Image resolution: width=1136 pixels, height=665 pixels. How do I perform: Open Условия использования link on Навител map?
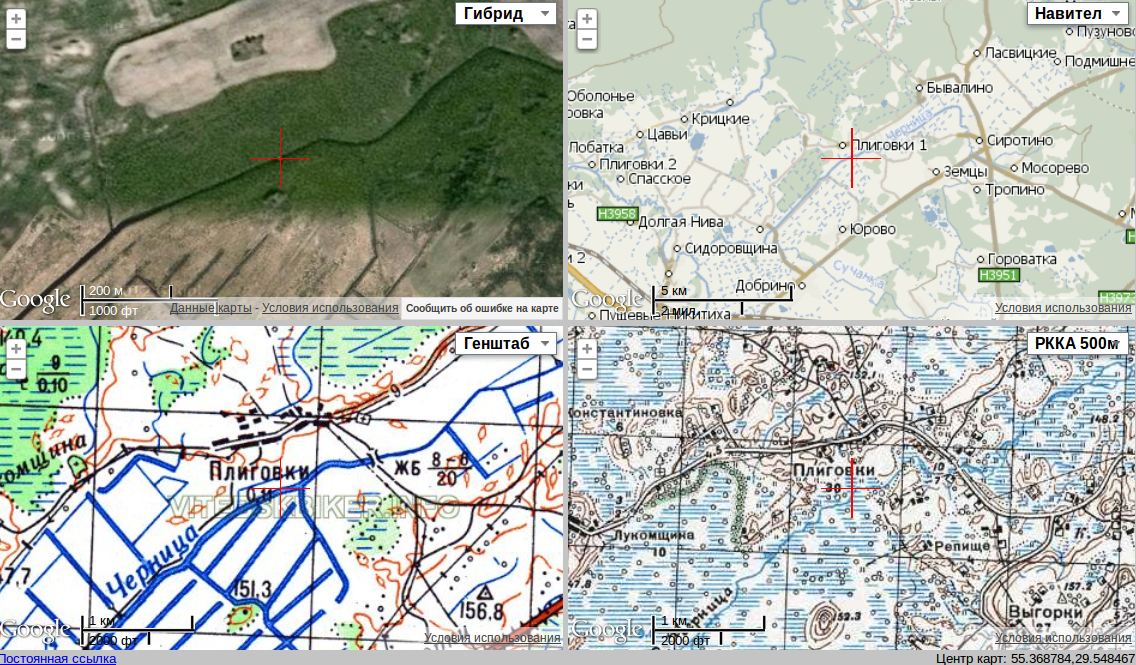coord(1062,308)
